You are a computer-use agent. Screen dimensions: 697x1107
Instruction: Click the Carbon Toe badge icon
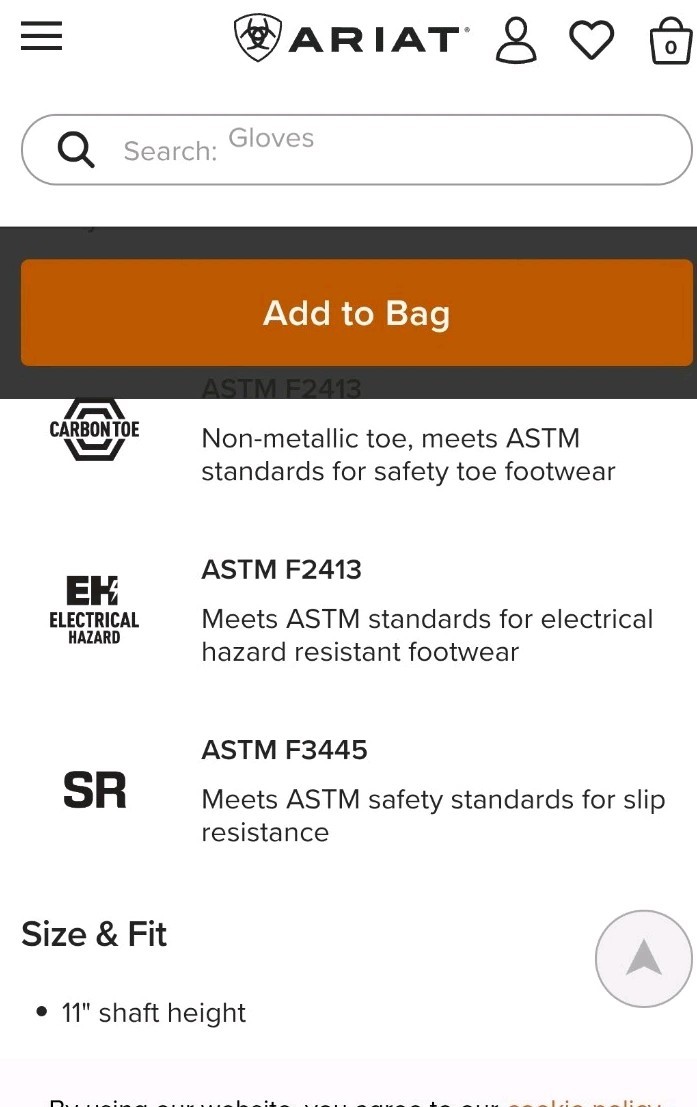pos(94,430)
